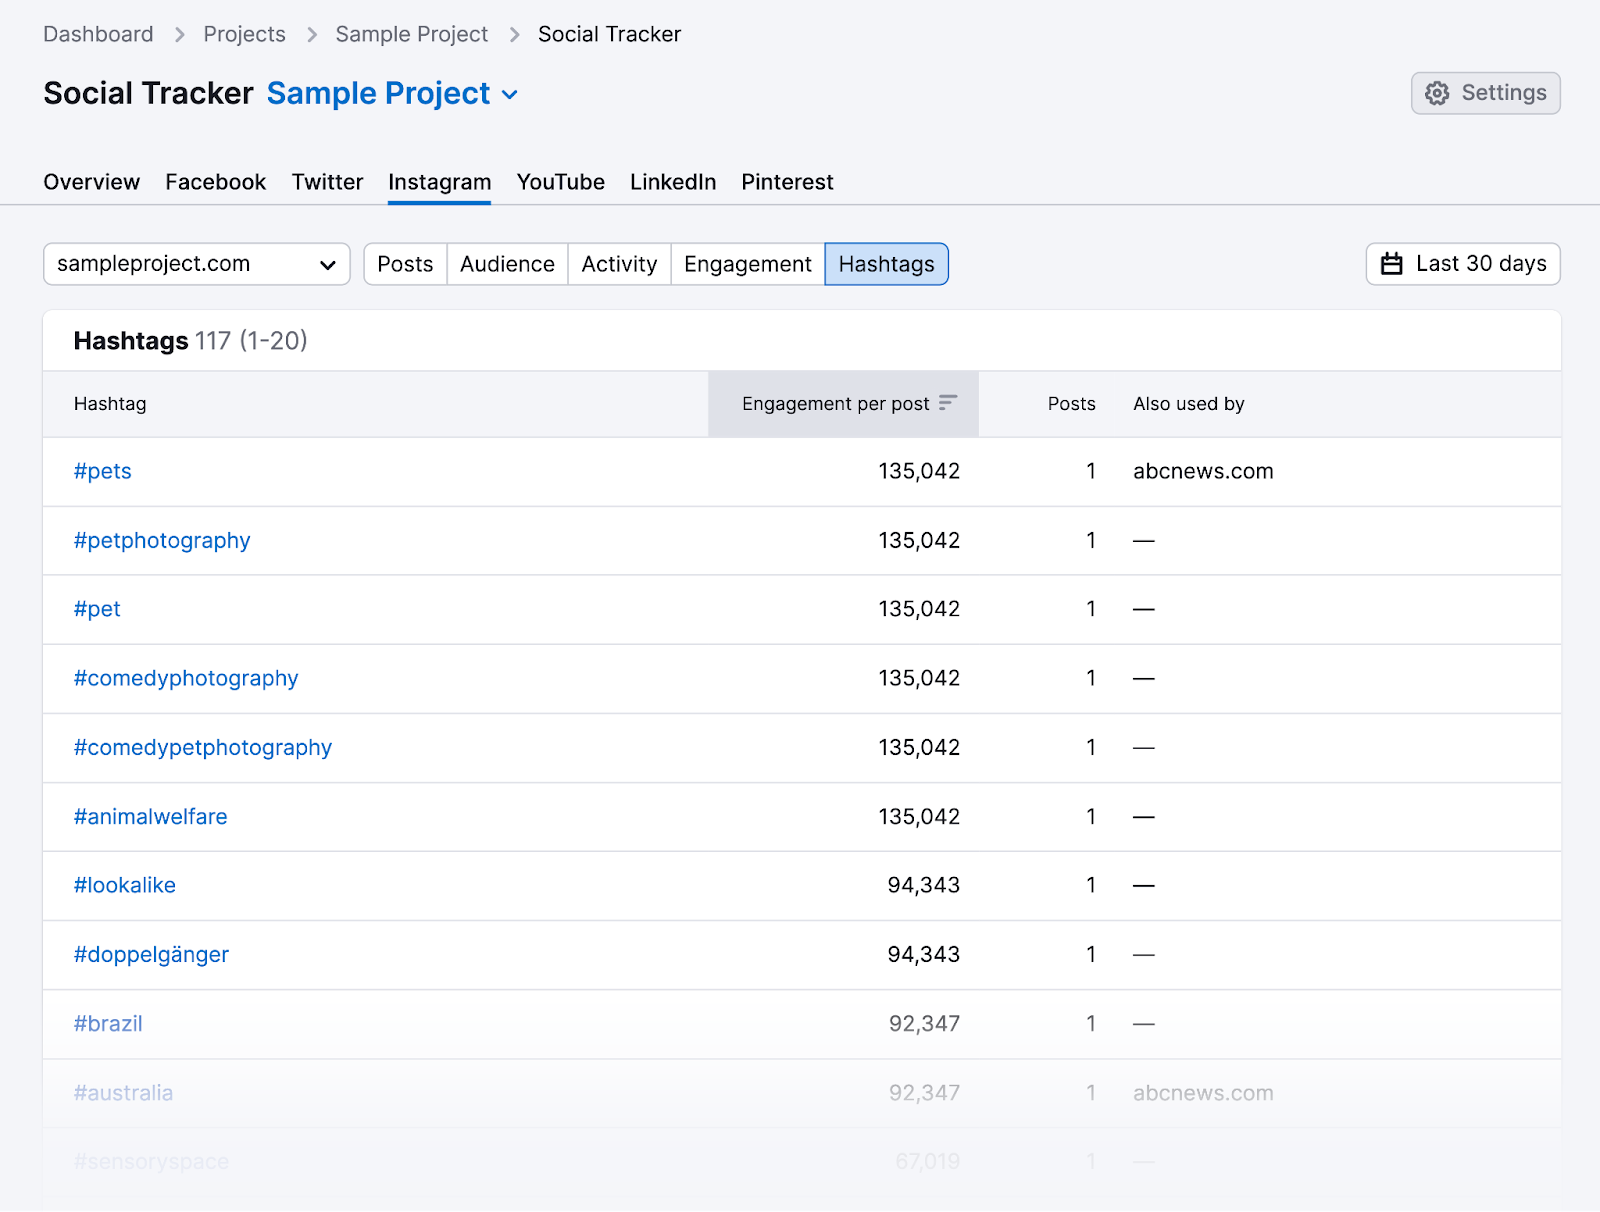The width and height of the screenshot is (1600, 1212).
Task: Expand the Sample Project chevron dropdown
Action: pyautogui.click(x=510, y=95)
